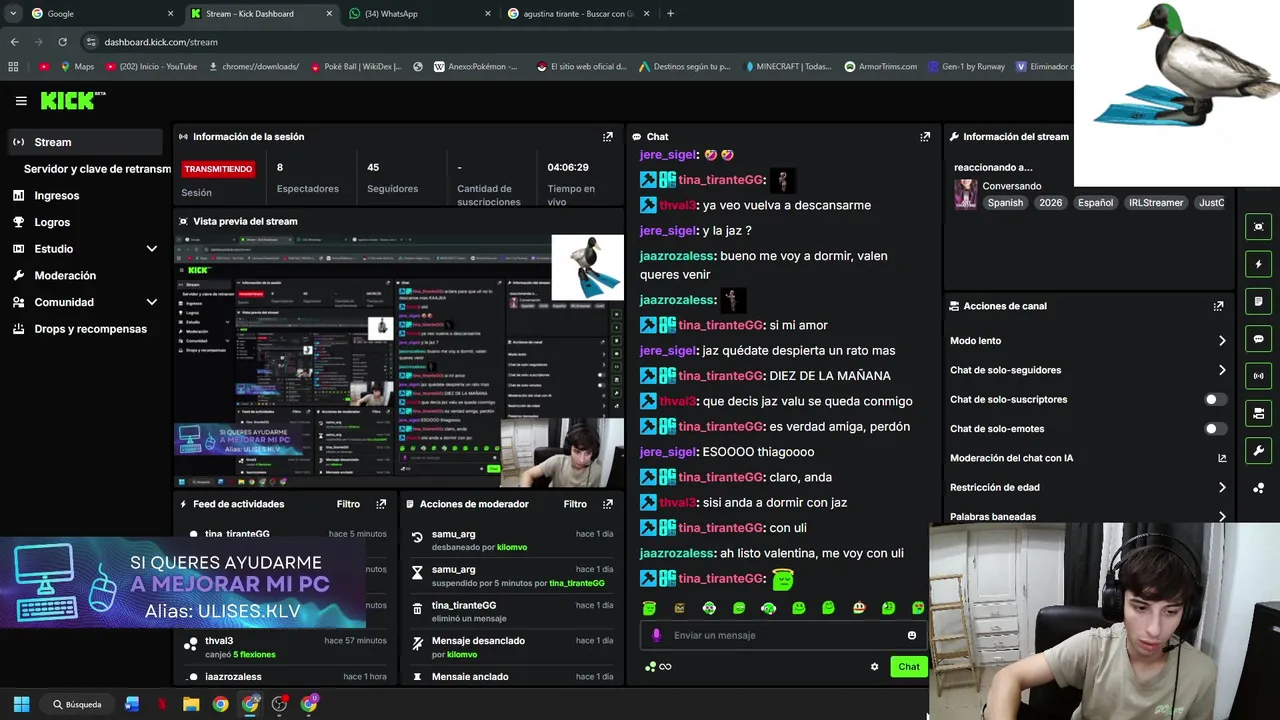The height and width of the screenshot is (720, 1280).
Task: Click the TRANSMITIENDO status badge
Action: [218, 169]
